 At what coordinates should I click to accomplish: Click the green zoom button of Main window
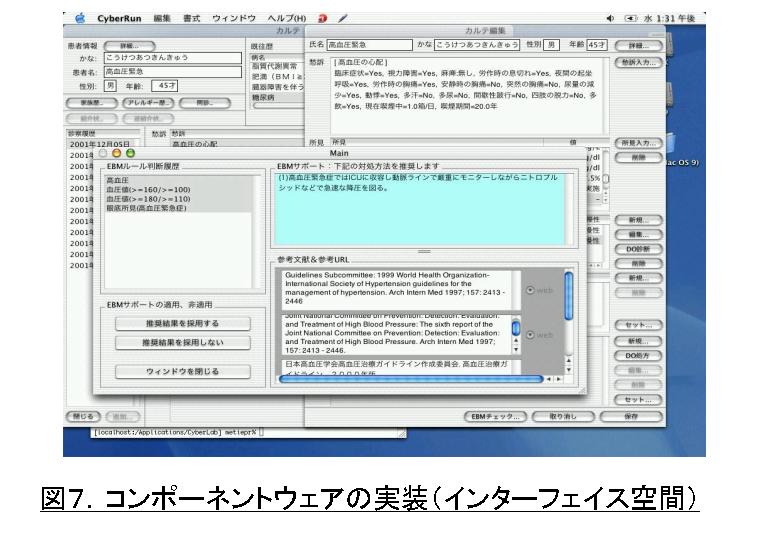(x=130, y=153)
